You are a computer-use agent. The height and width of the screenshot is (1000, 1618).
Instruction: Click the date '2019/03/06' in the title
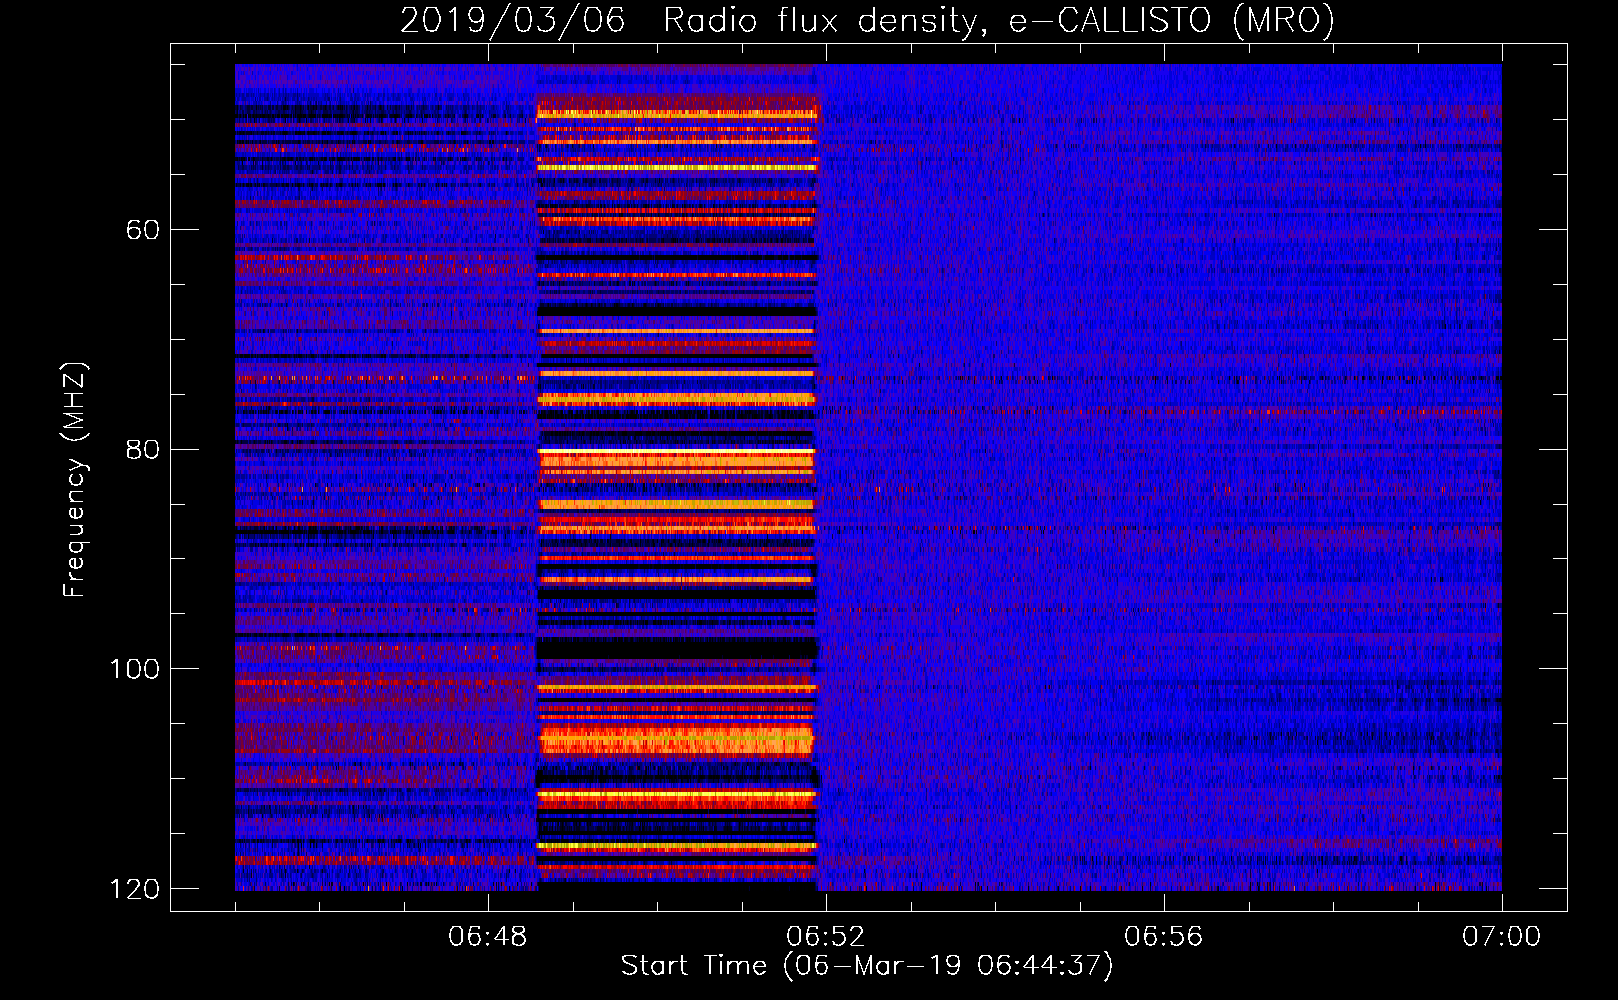click(x=513, y=21)
